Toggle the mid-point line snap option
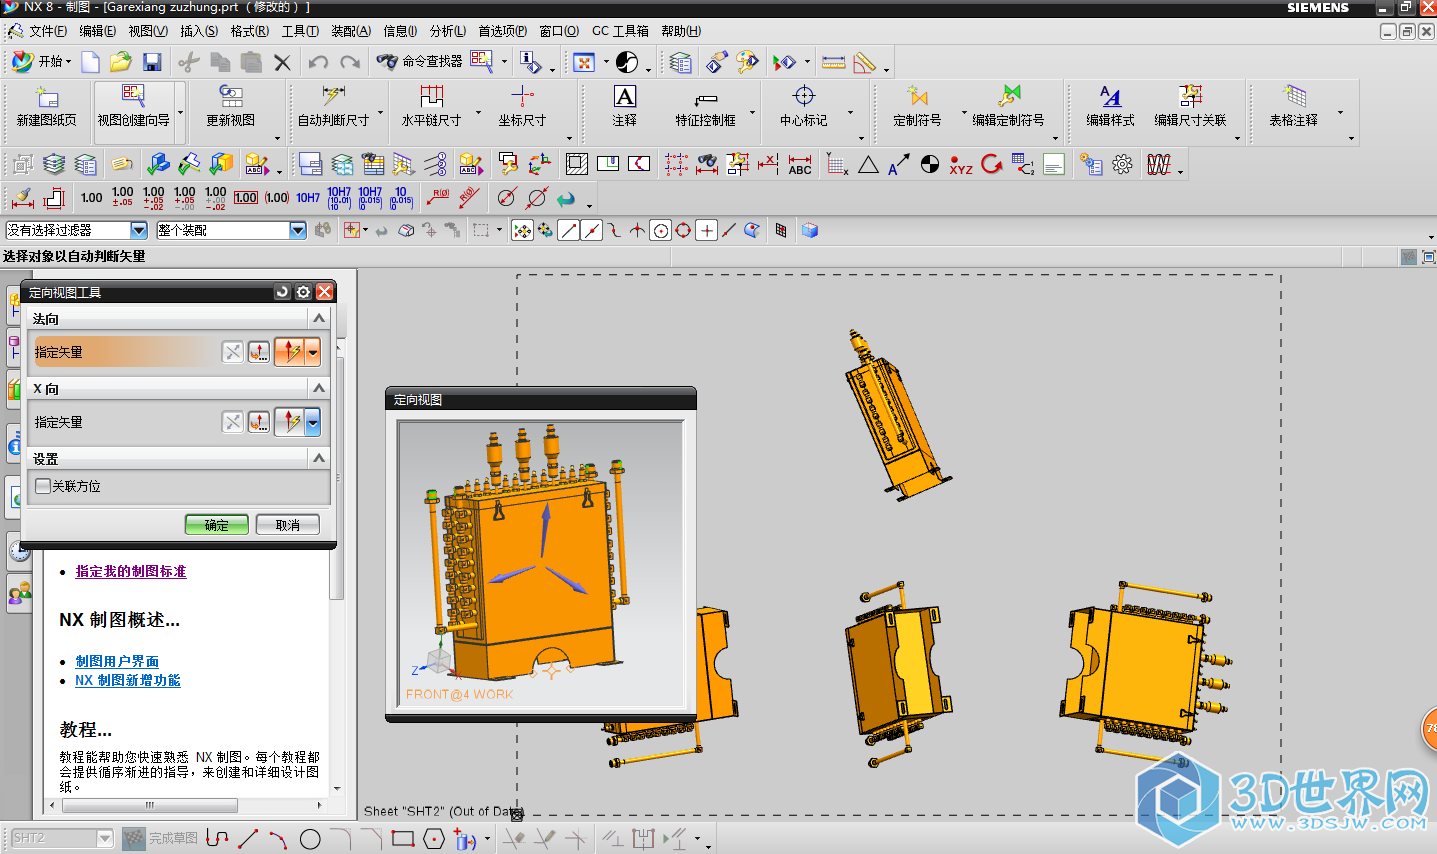The height and width of the screenshot is (854, 1437). [592, 231]
